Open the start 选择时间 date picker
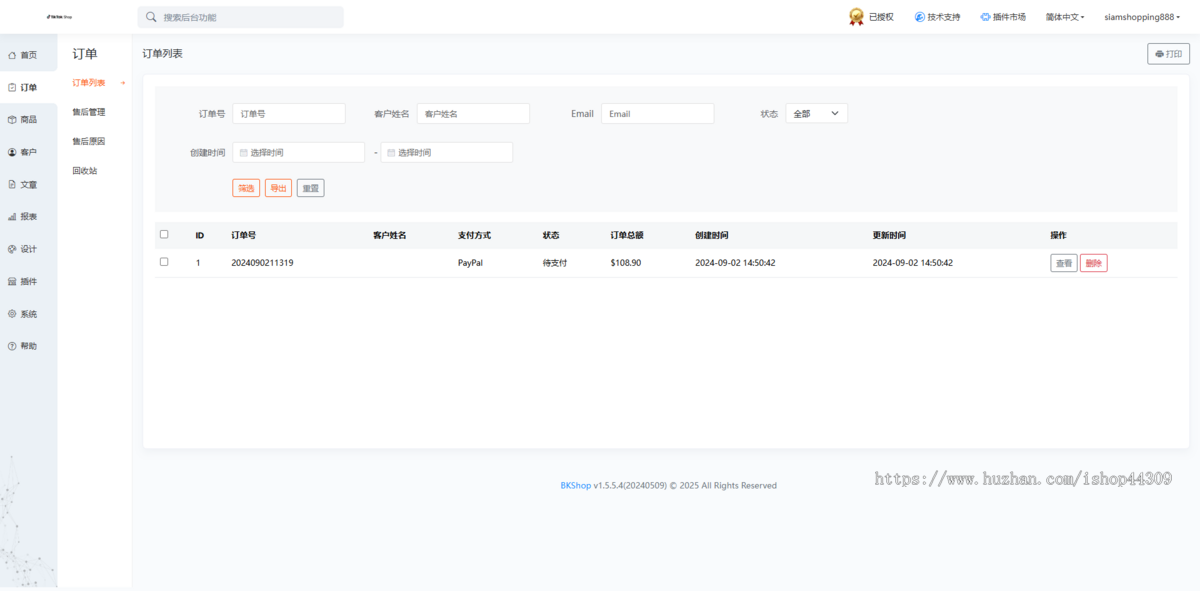This screenshot has width=1200, height=591. click(x=298, y=152)
